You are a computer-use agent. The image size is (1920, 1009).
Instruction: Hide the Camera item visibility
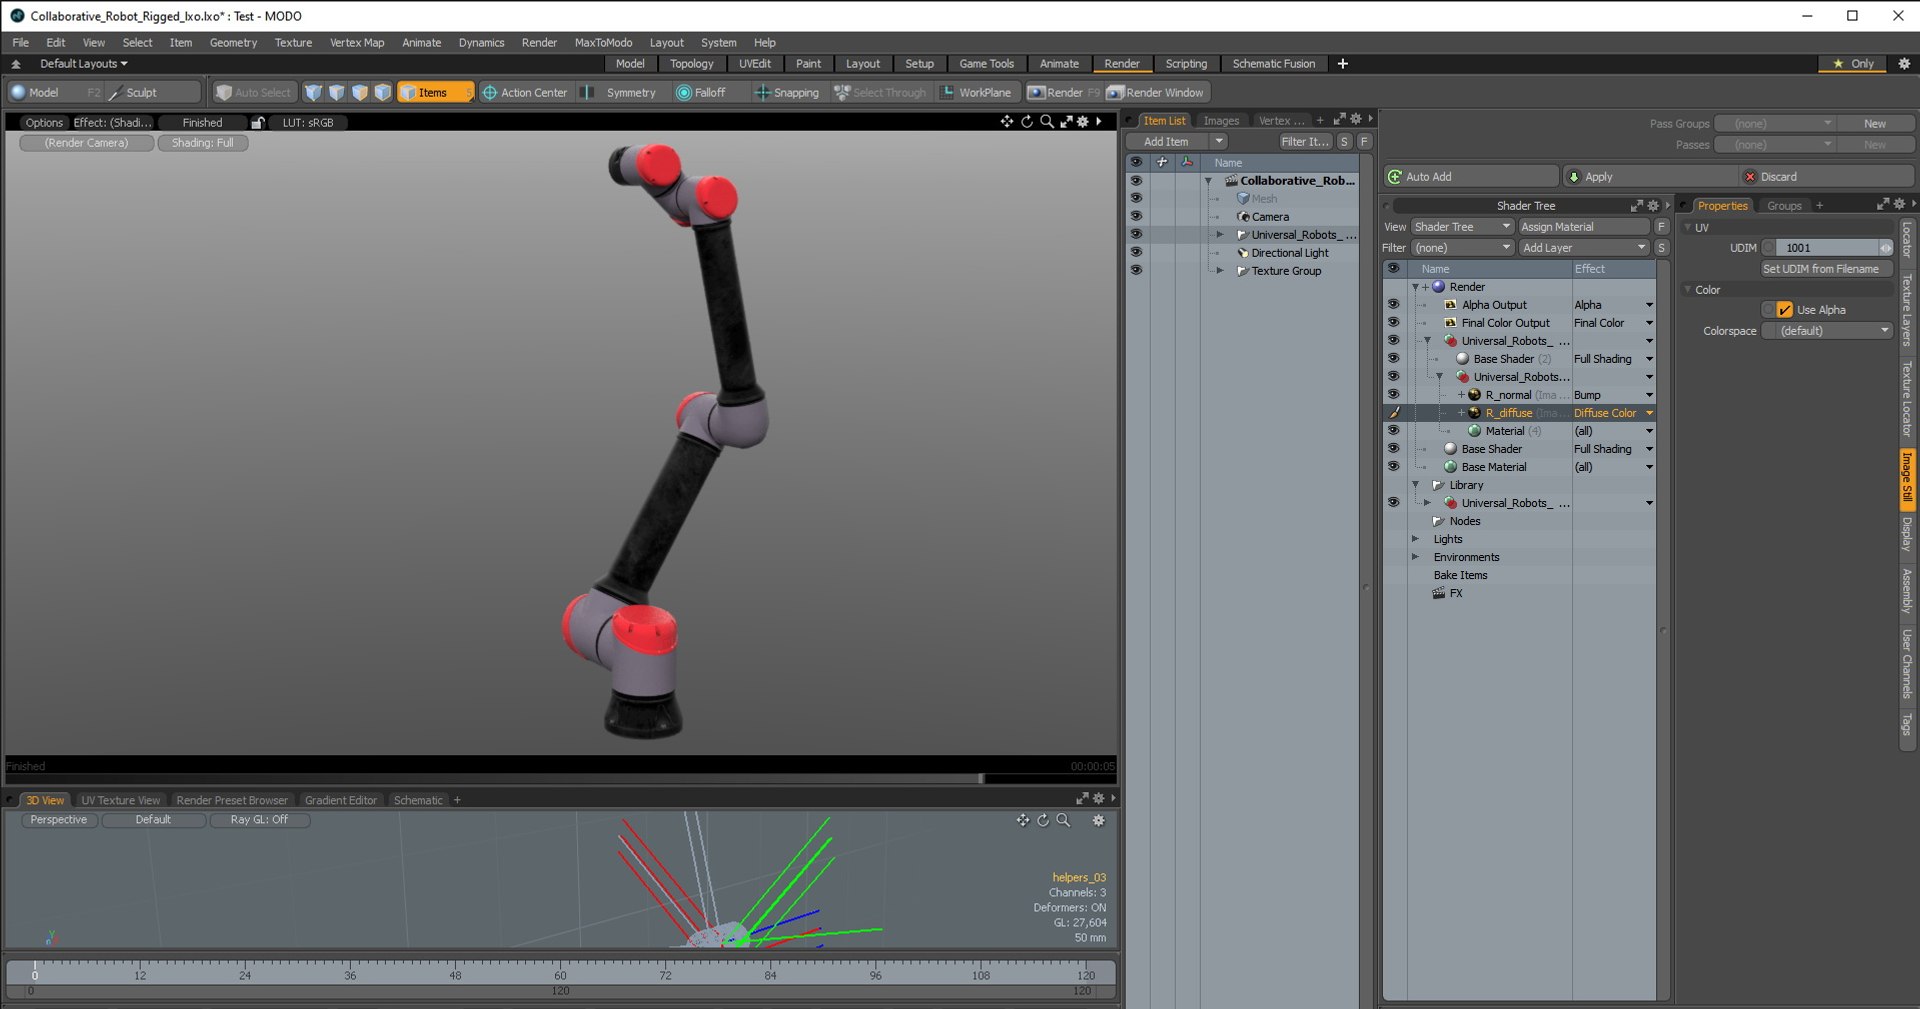1136,216
